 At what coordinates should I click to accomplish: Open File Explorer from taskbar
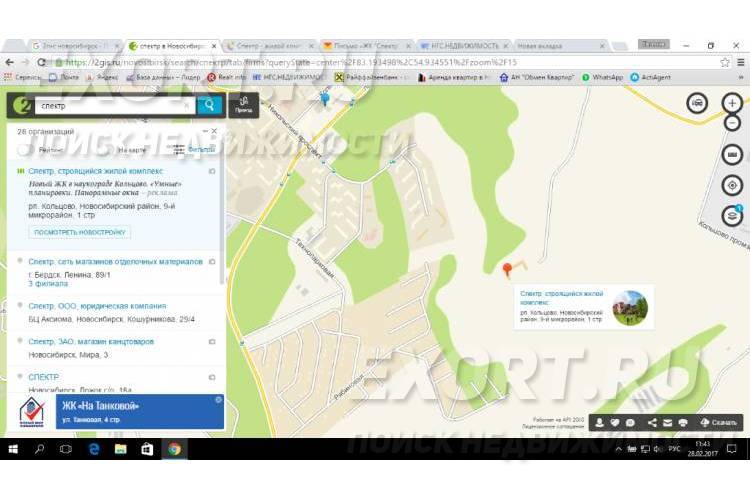(121, 449)
